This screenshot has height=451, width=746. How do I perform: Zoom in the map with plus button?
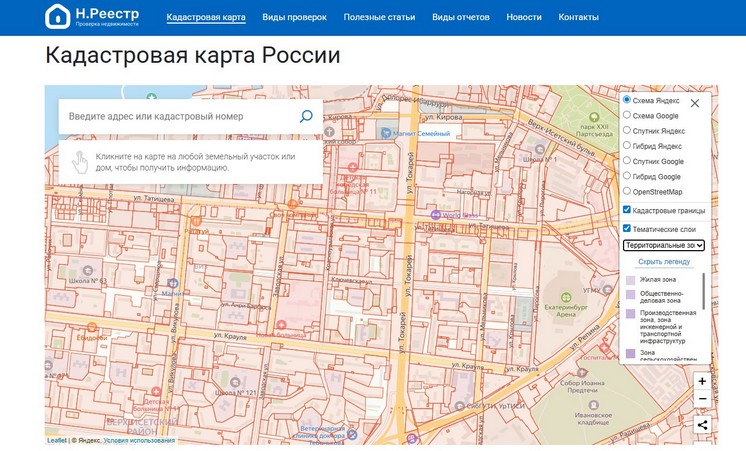point(702,381)
